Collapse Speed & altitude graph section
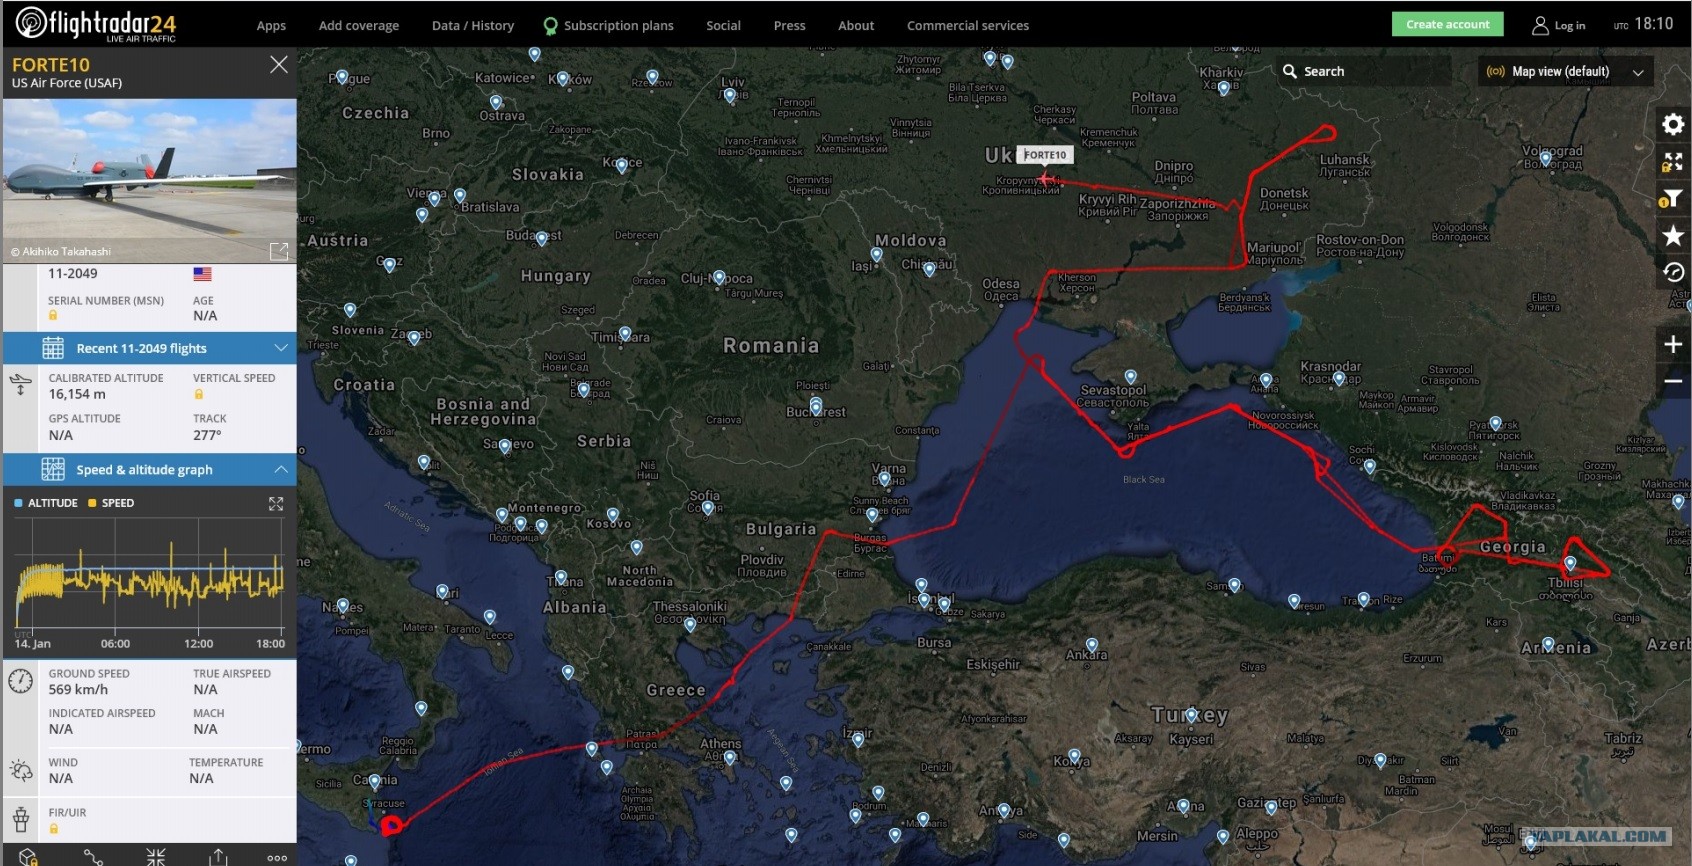Viewport: 1692px width, 866px height. pyautogui.click(x=150, y=469)
